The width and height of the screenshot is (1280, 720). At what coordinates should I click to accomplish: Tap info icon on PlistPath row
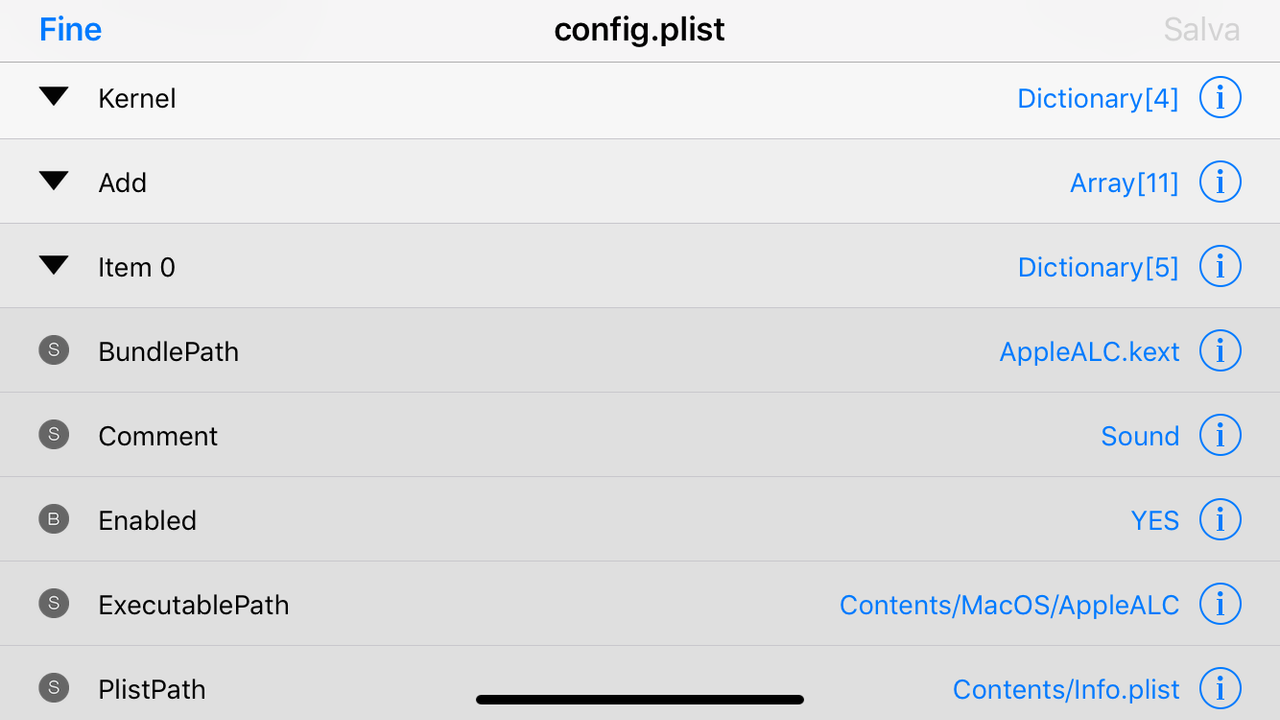pos(1220,689)
